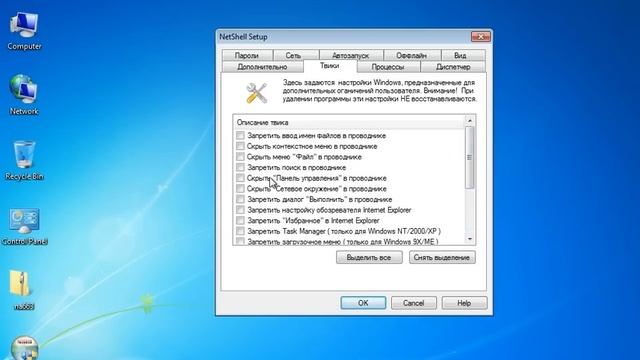Screen dimensions: 640x360
Task: Toggle 'Скрыть меню Файл в проводнике'
Action: (240, 156)
